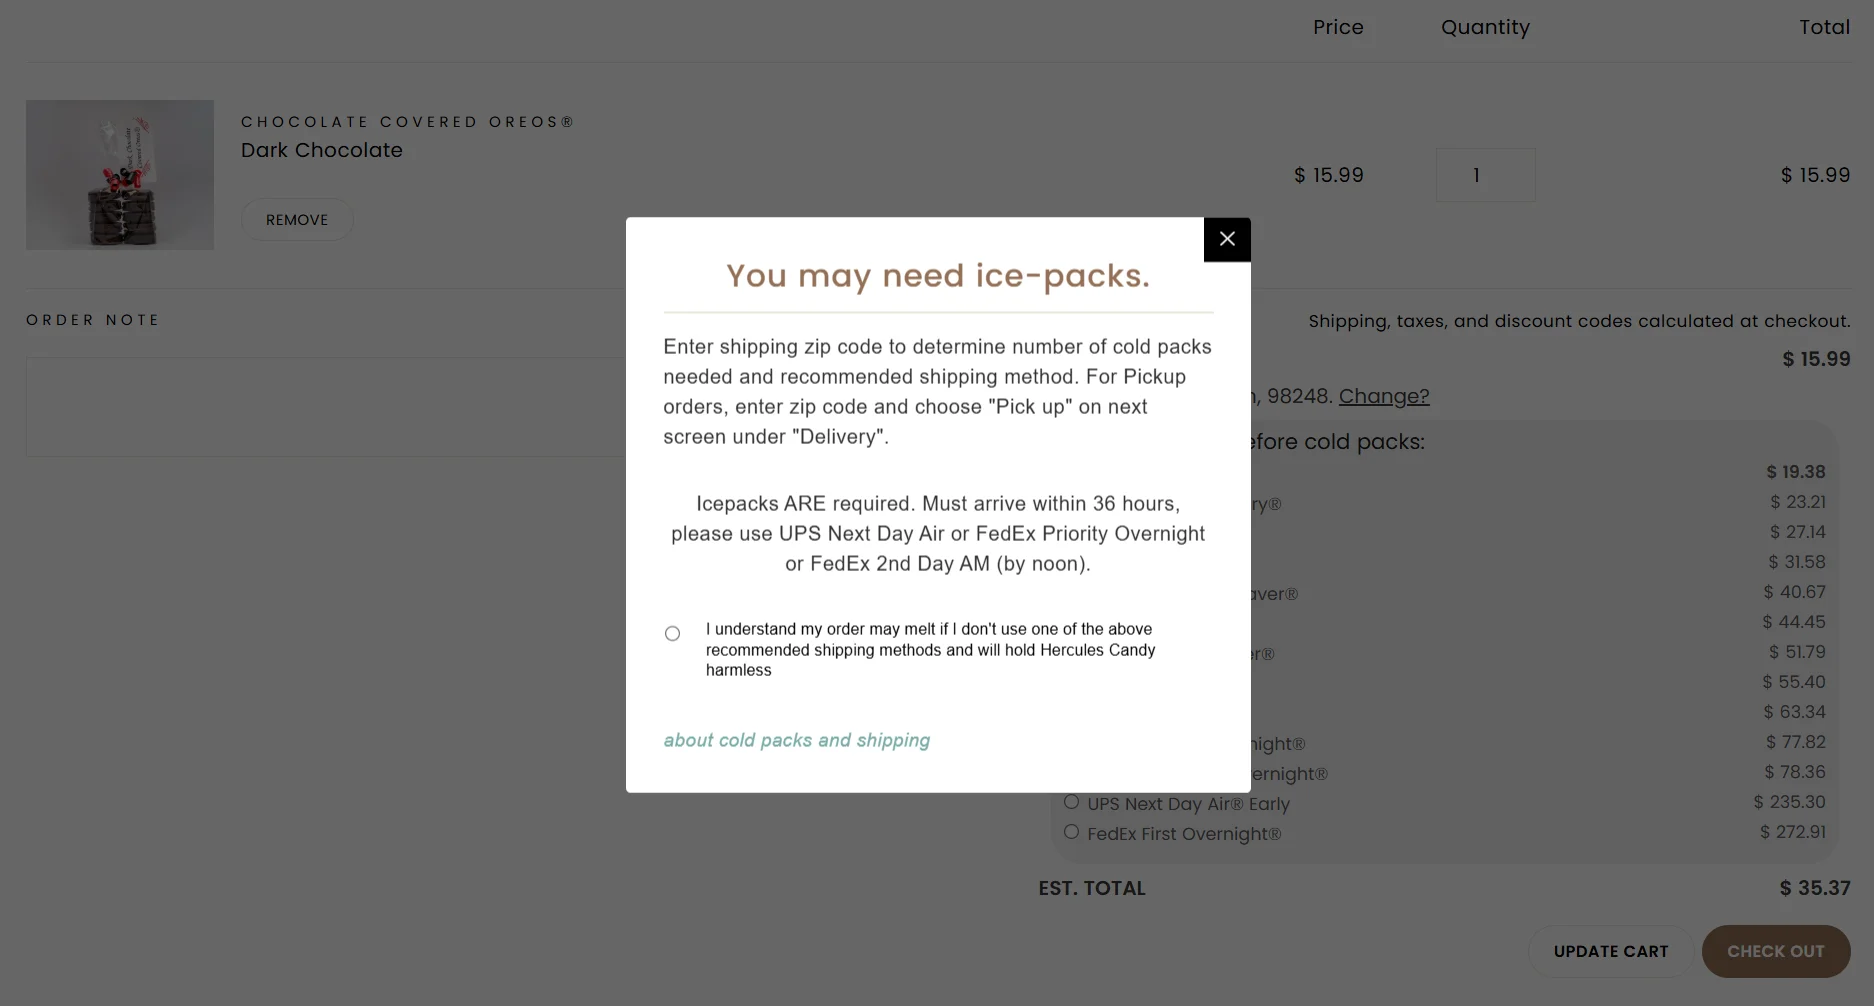Viewport: 1874px width, 1006px height.
Task: Open the Dark Chocolate product thumbnail
Action: [120, 174]
